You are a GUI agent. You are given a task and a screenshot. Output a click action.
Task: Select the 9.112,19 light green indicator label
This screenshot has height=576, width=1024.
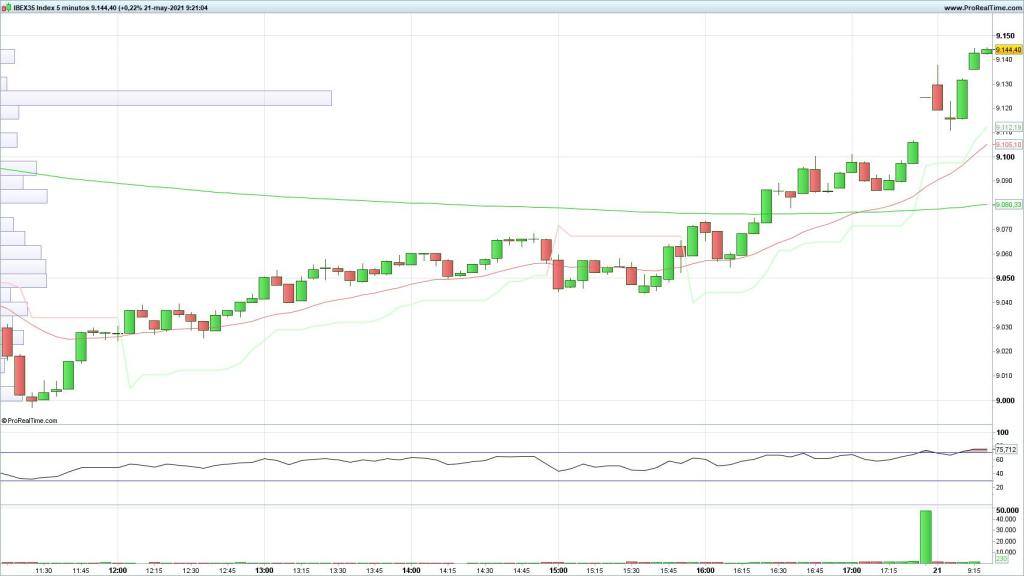[x=1006, y=127]
